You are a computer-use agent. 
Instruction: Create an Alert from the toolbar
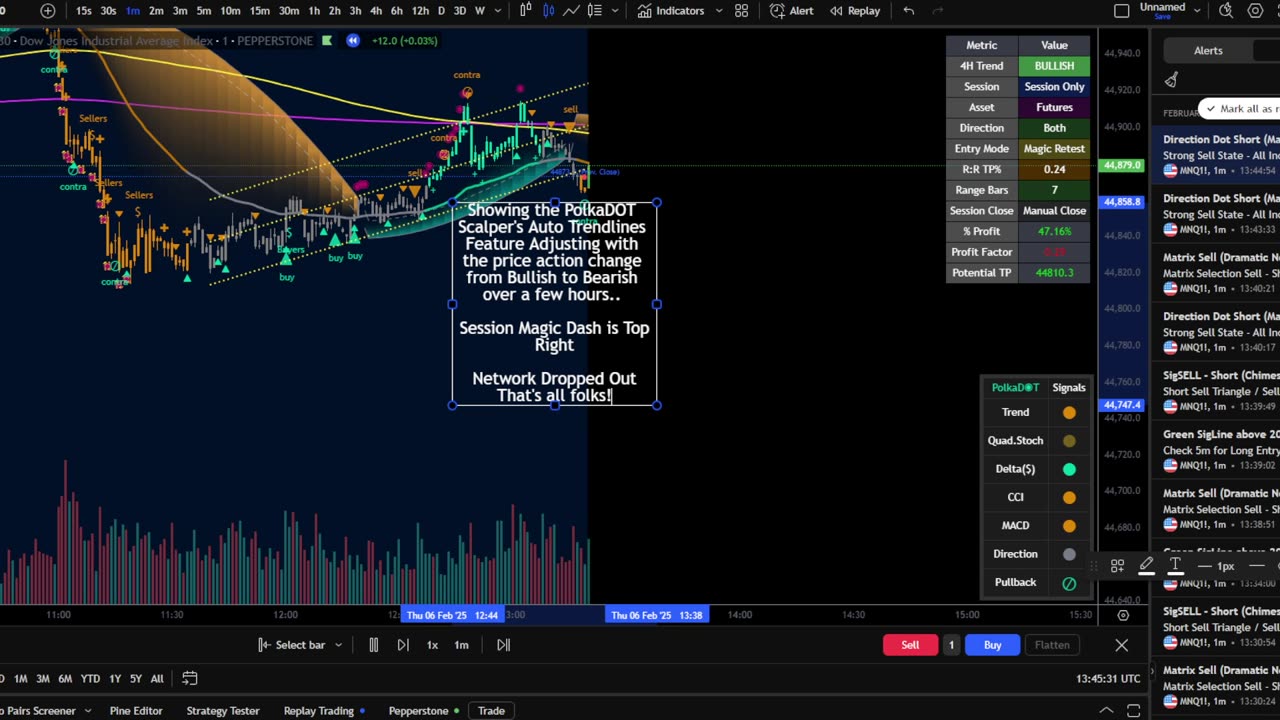tap(791, 11)
